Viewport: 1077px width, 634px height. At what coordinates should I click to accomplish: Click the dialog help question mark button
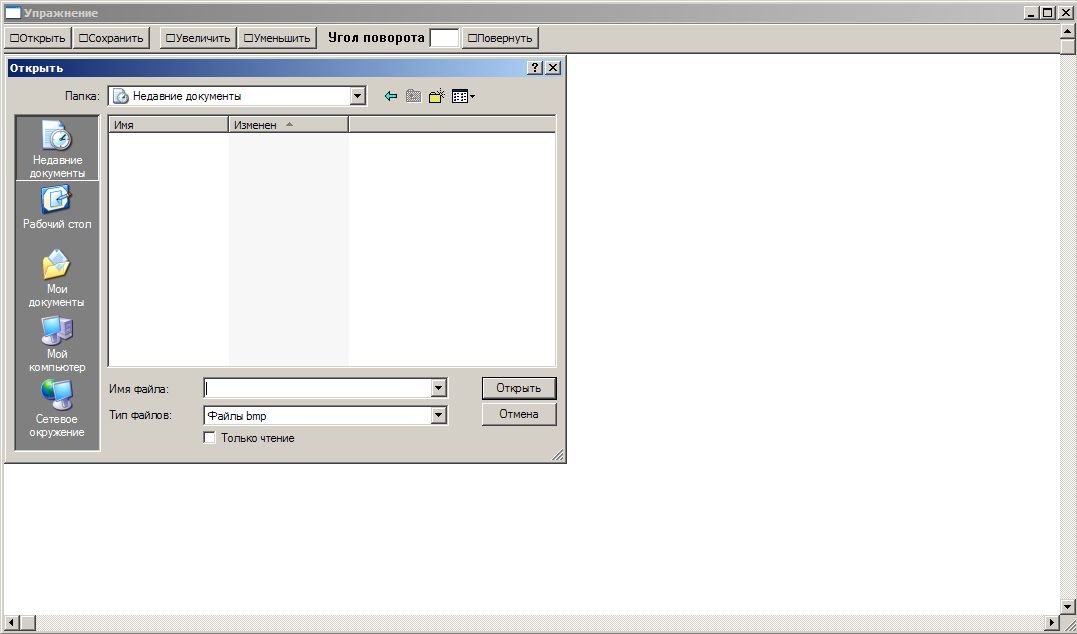click(x=535, y=68)
